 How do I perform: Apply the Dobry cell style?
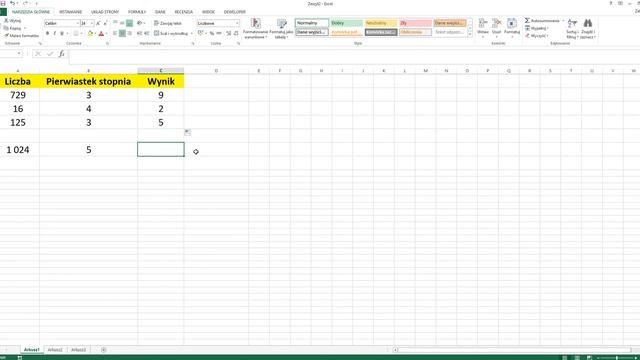tap(347, 23)
